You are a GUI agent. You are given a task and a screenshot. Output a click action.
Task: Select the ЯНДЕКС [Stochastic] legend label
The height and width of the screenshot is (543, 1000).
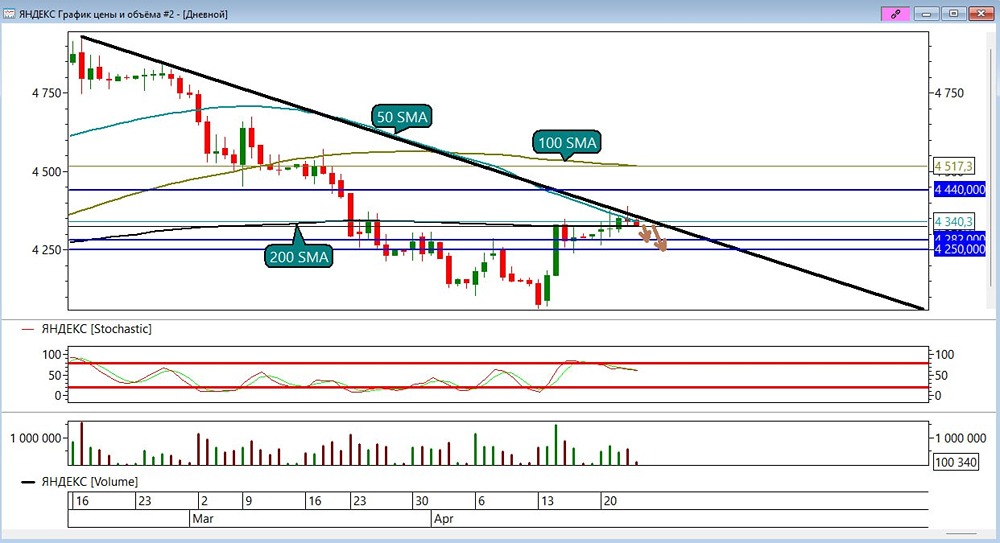96,329
